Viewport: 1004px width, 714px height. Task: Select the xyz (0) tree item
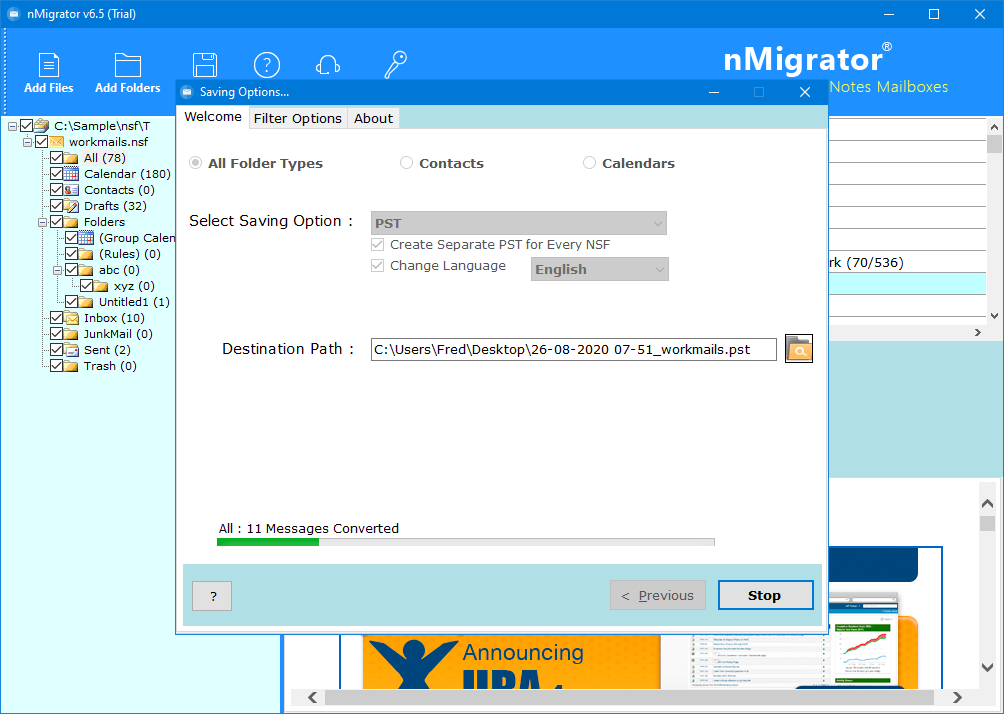(x=134, y=286)
